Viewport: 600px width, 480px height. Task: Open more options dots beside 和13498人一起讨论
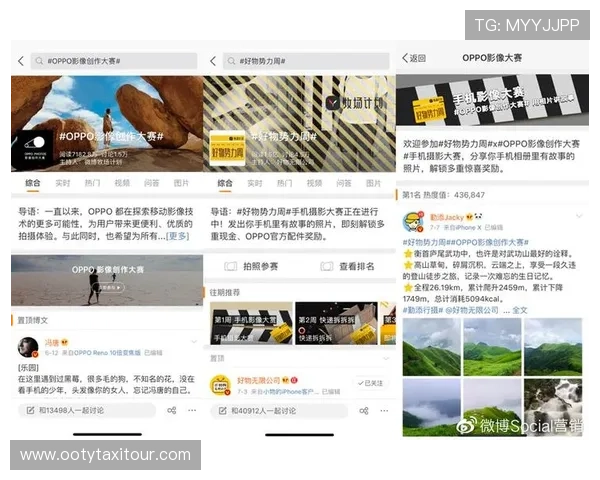coord(192,410)
